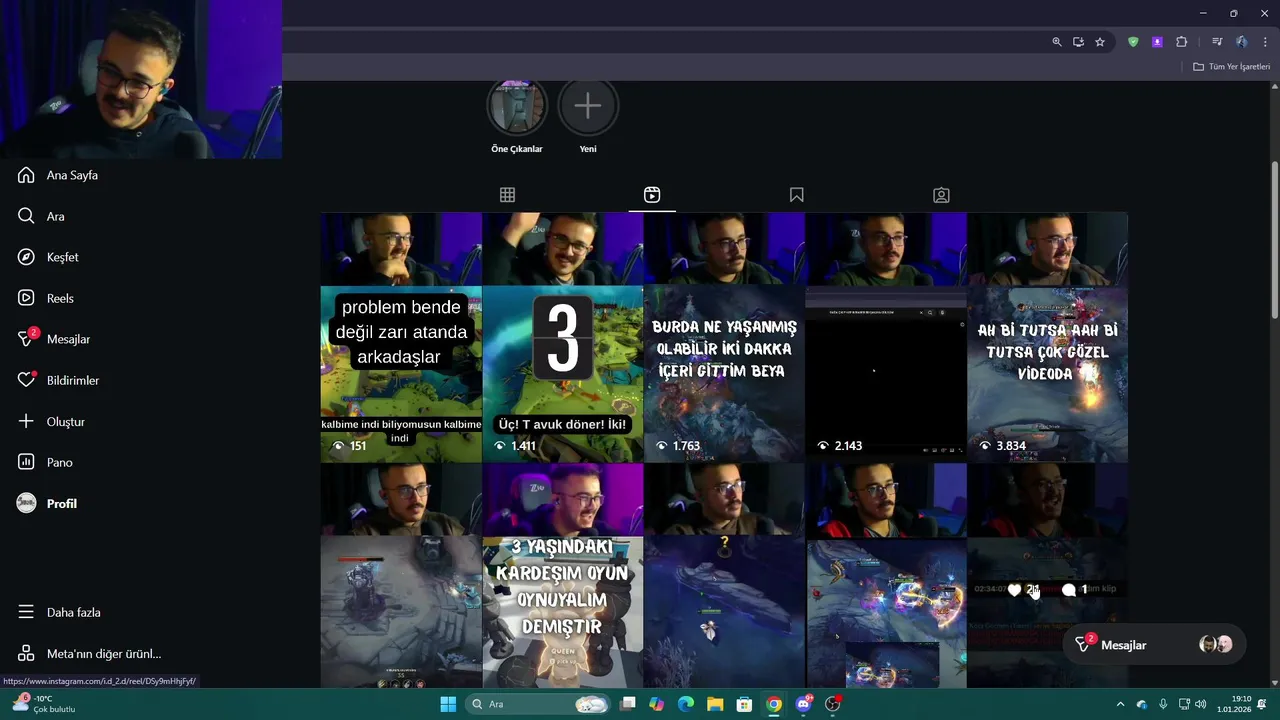Open Microsoft Store from the taskbar
The height and width of the screenshot is (720, 1280).
click(744, 704)
